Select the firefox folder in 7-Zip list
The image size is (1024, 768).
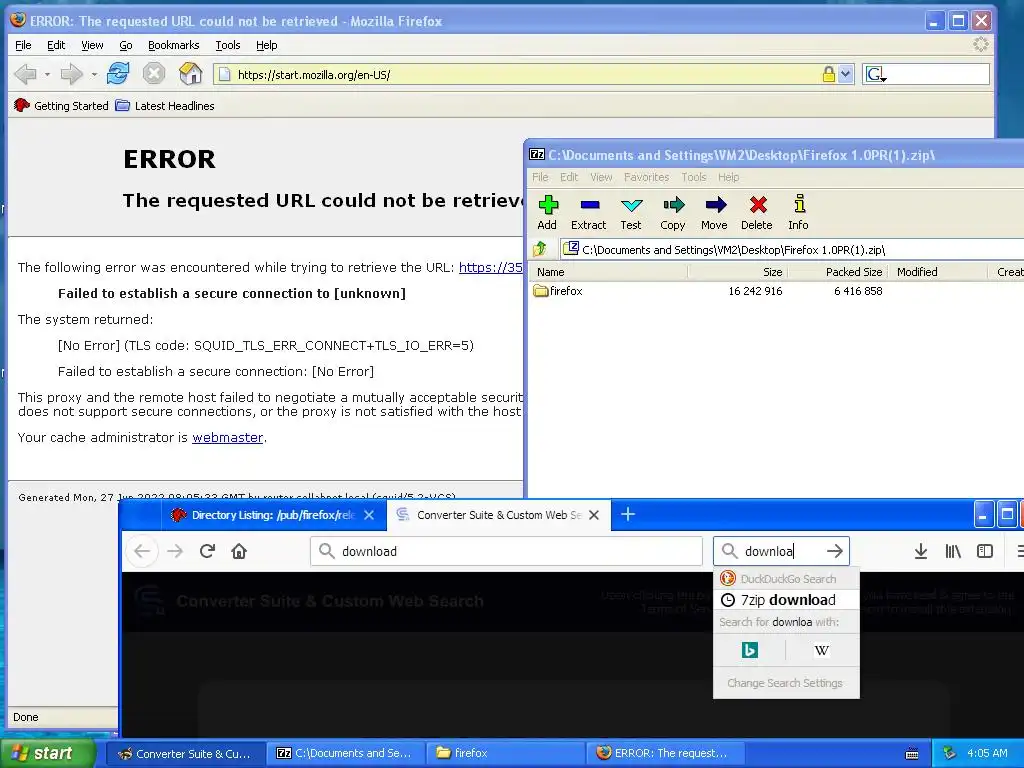558,291
